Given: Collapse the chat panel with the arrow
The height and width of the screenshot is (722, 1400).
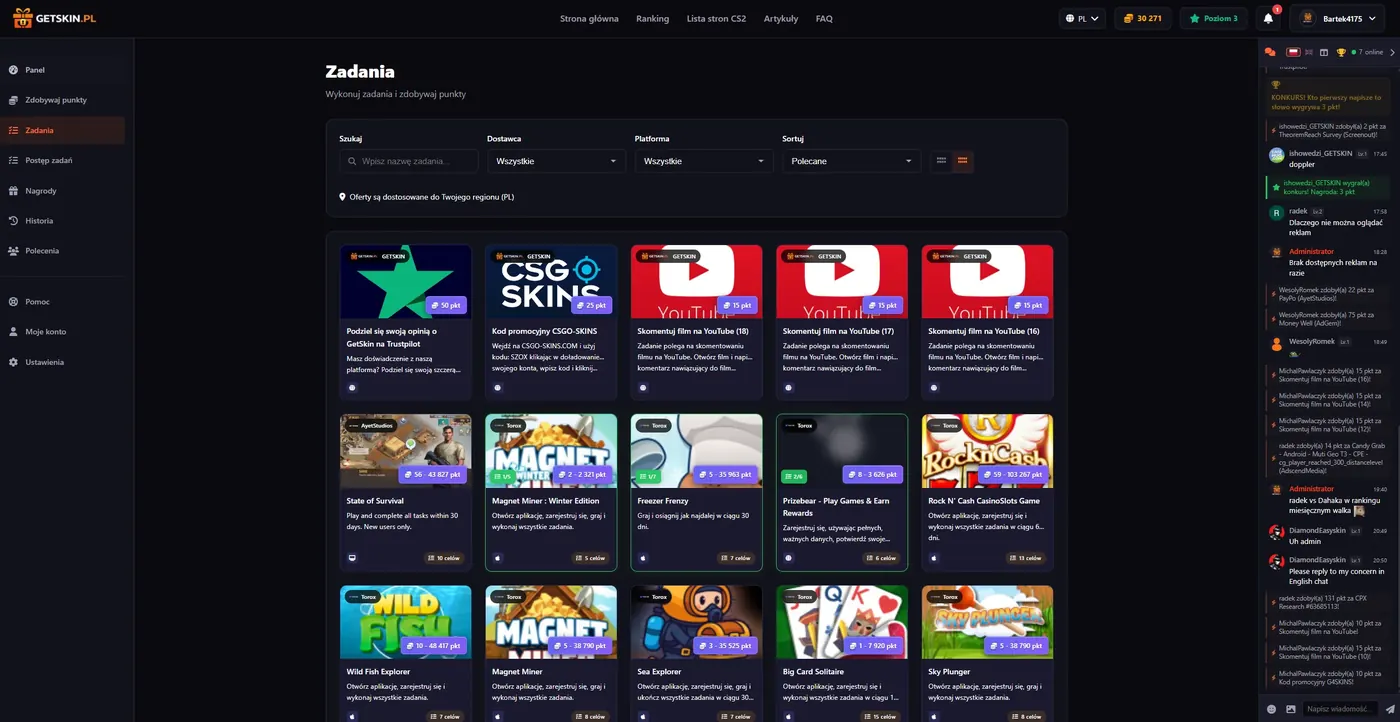Looking at the screenshot, I should tap(1392, 52).
